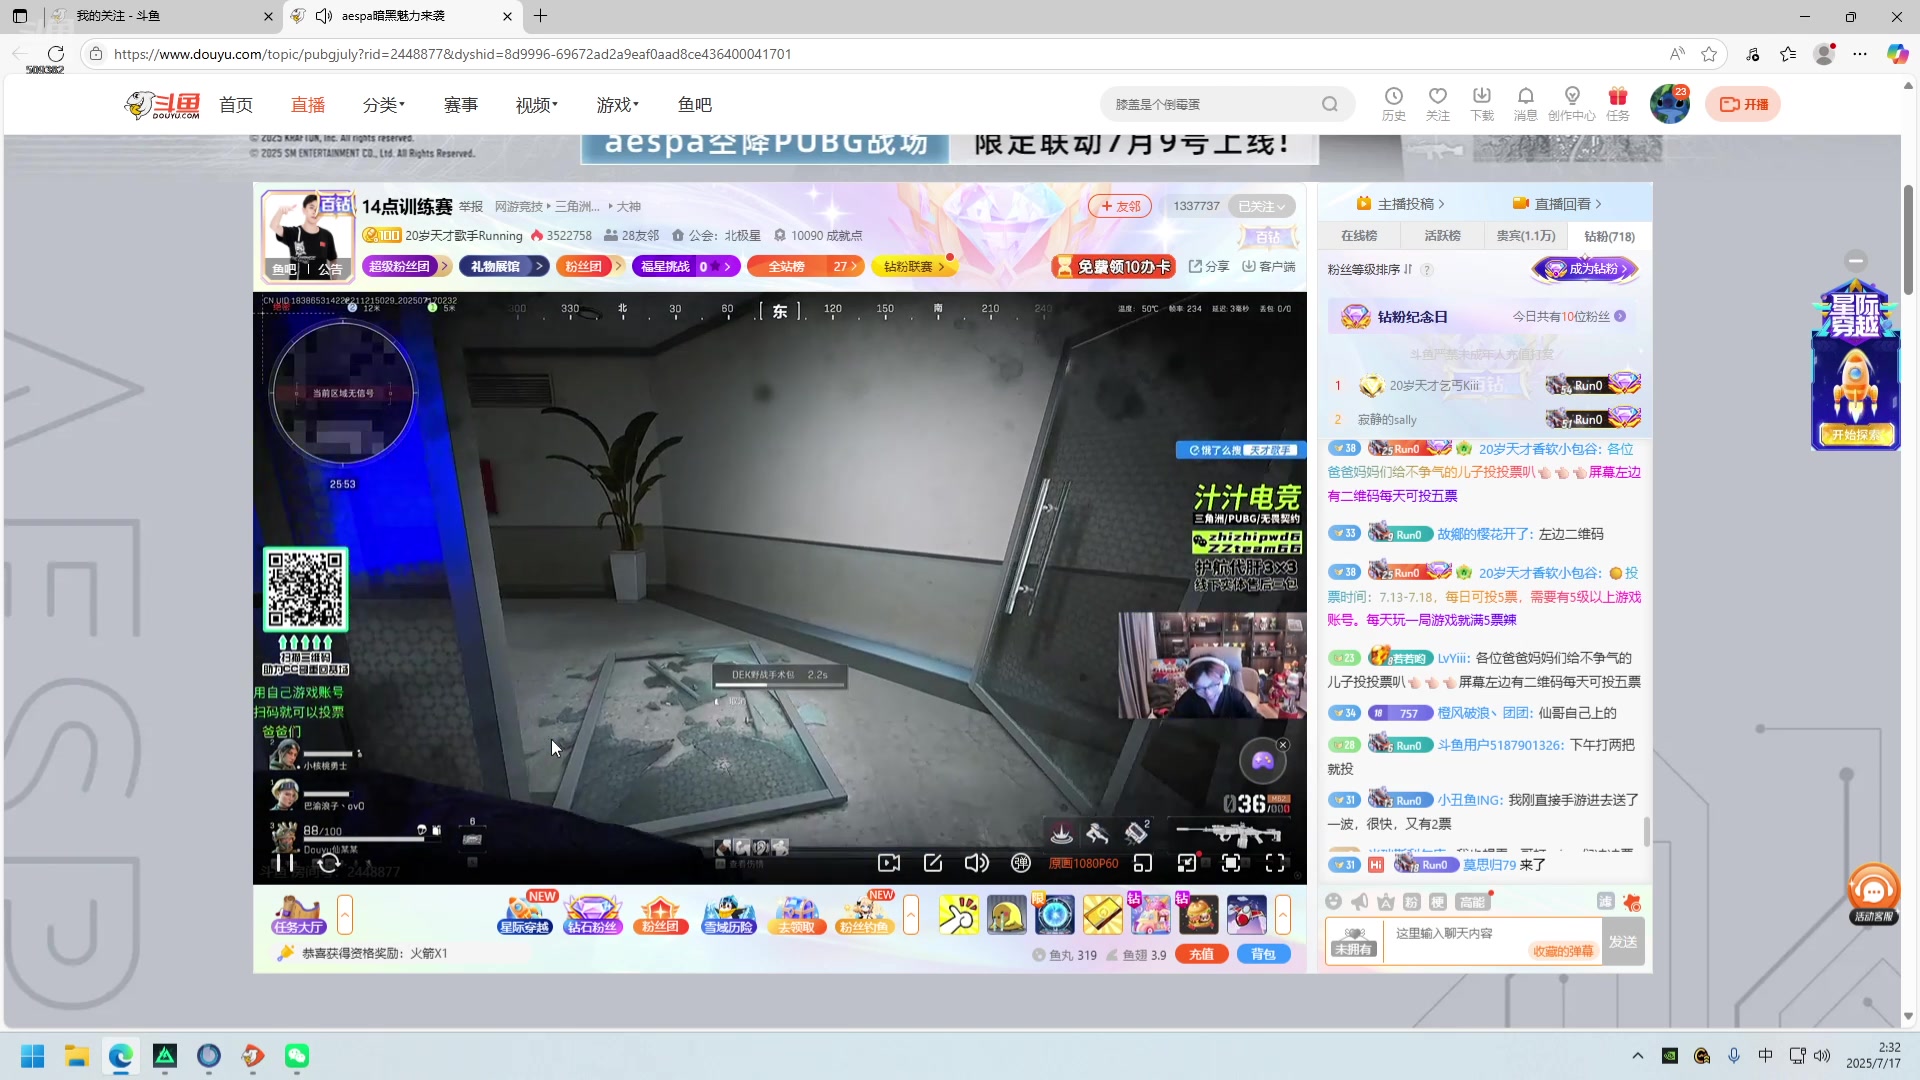Go to 首页 home in navigation
The height and width of the screenshot is (1080, 1920).
click(x=236, y=105)
